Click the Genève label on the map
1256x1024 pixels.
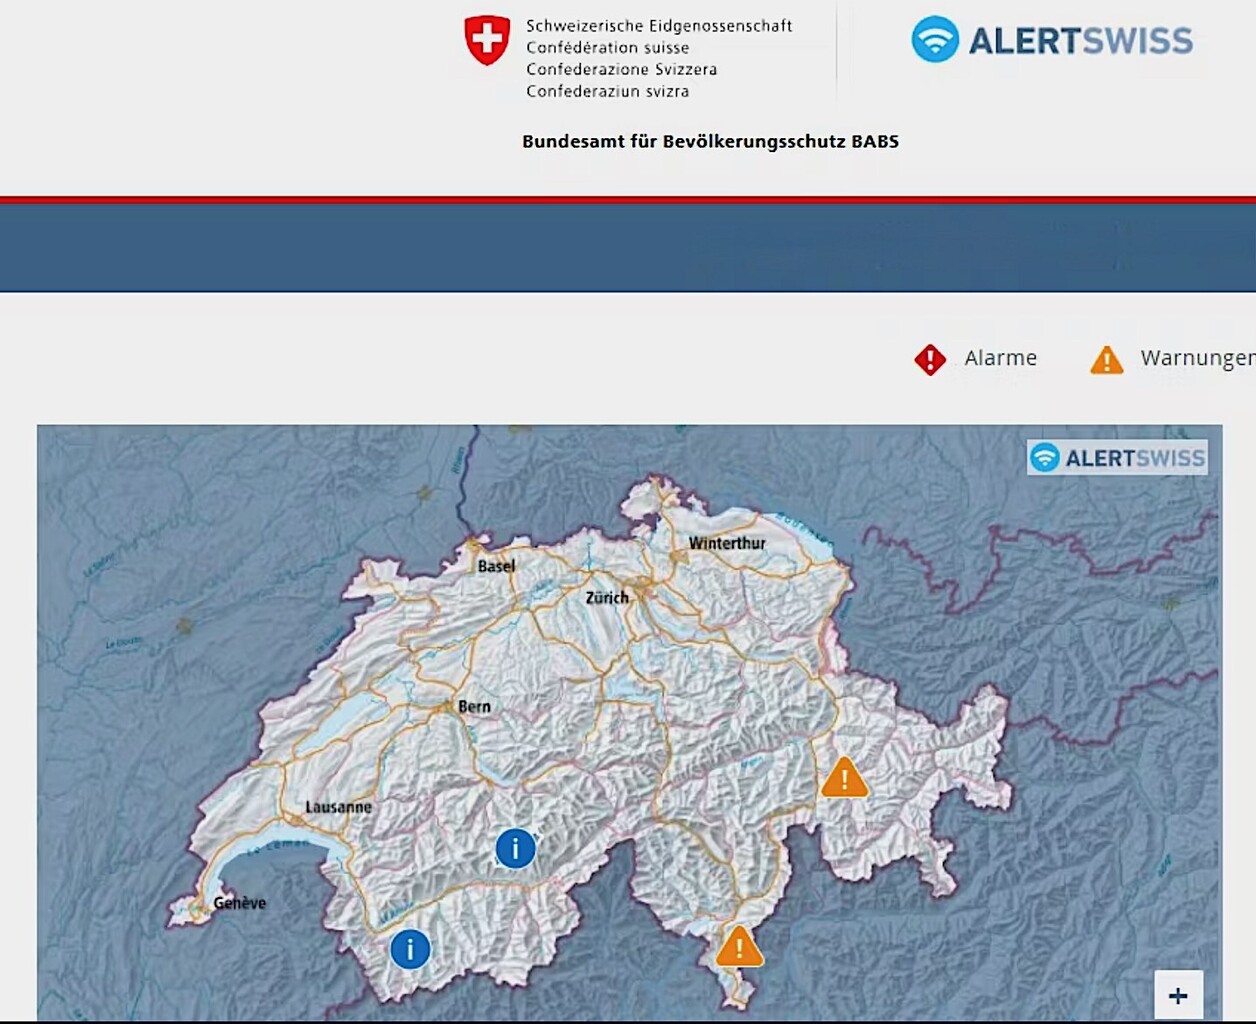click(240, 903)
